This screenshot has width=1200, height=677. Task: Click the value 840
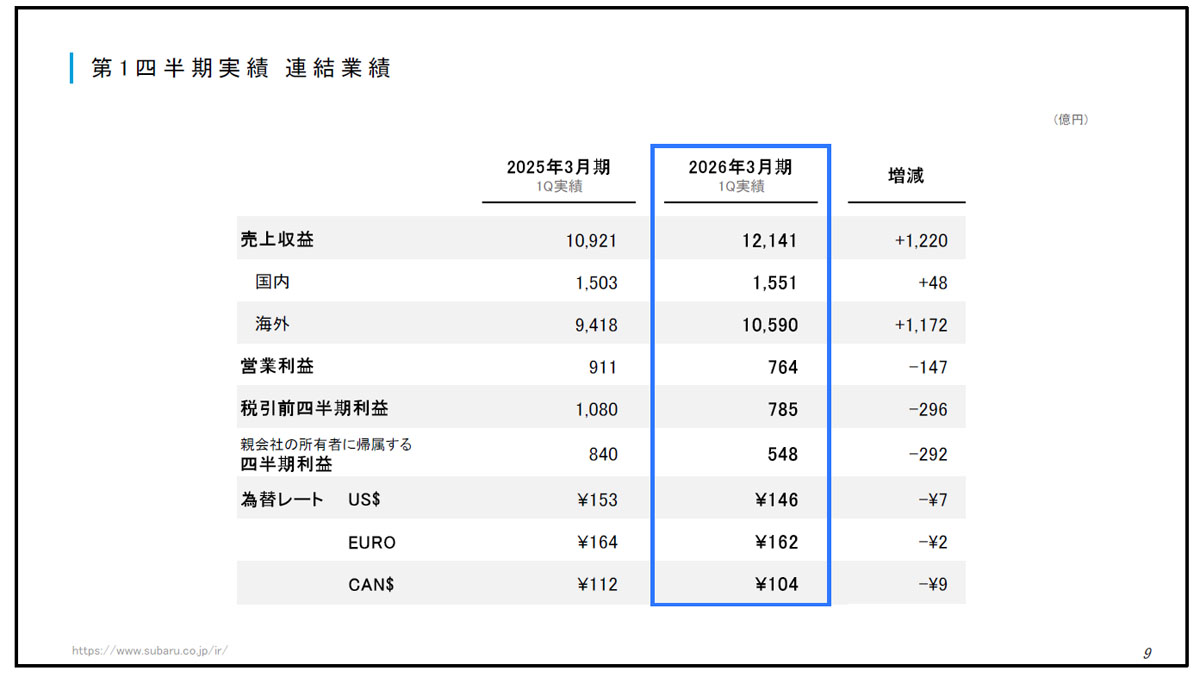click(x=604, y=454)
